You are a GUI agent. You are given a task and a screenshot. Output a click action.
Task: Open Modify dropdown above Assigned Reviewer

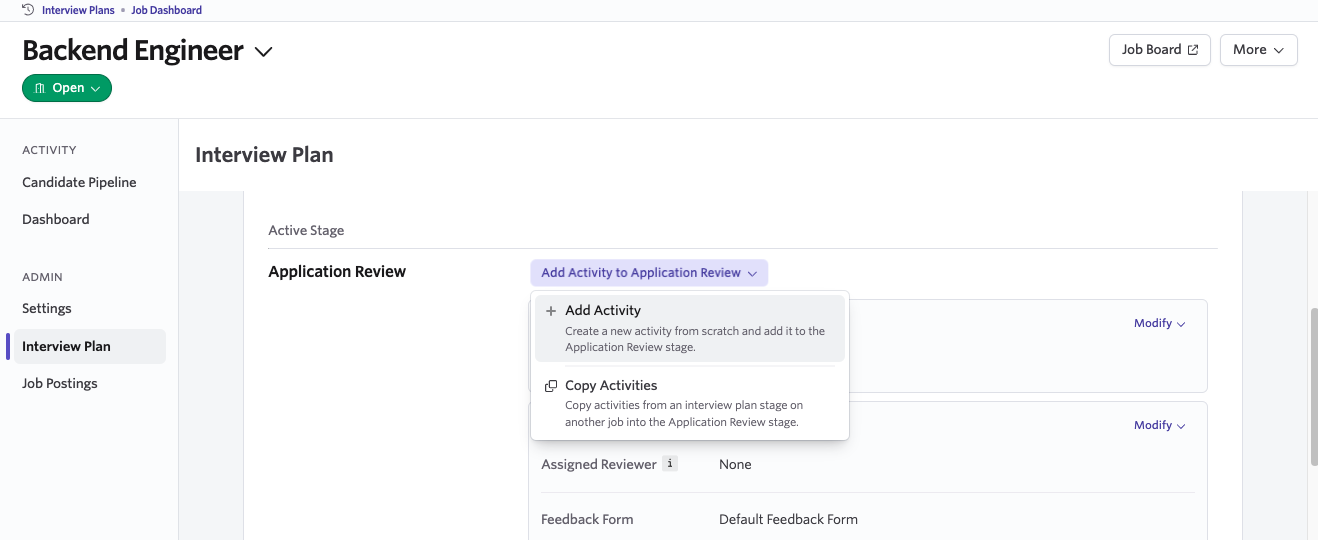[1159, 426]
